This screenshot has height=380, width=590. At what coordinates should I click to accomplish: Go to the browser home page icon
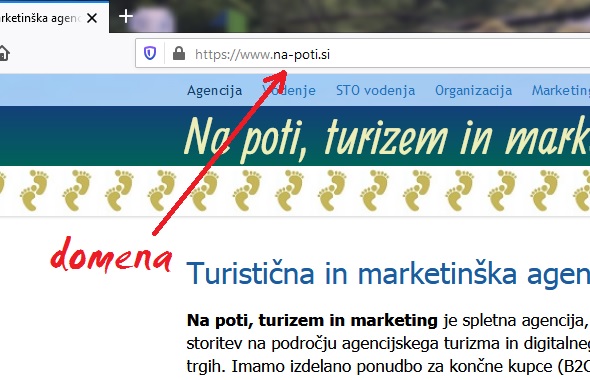tap(3, 53)
